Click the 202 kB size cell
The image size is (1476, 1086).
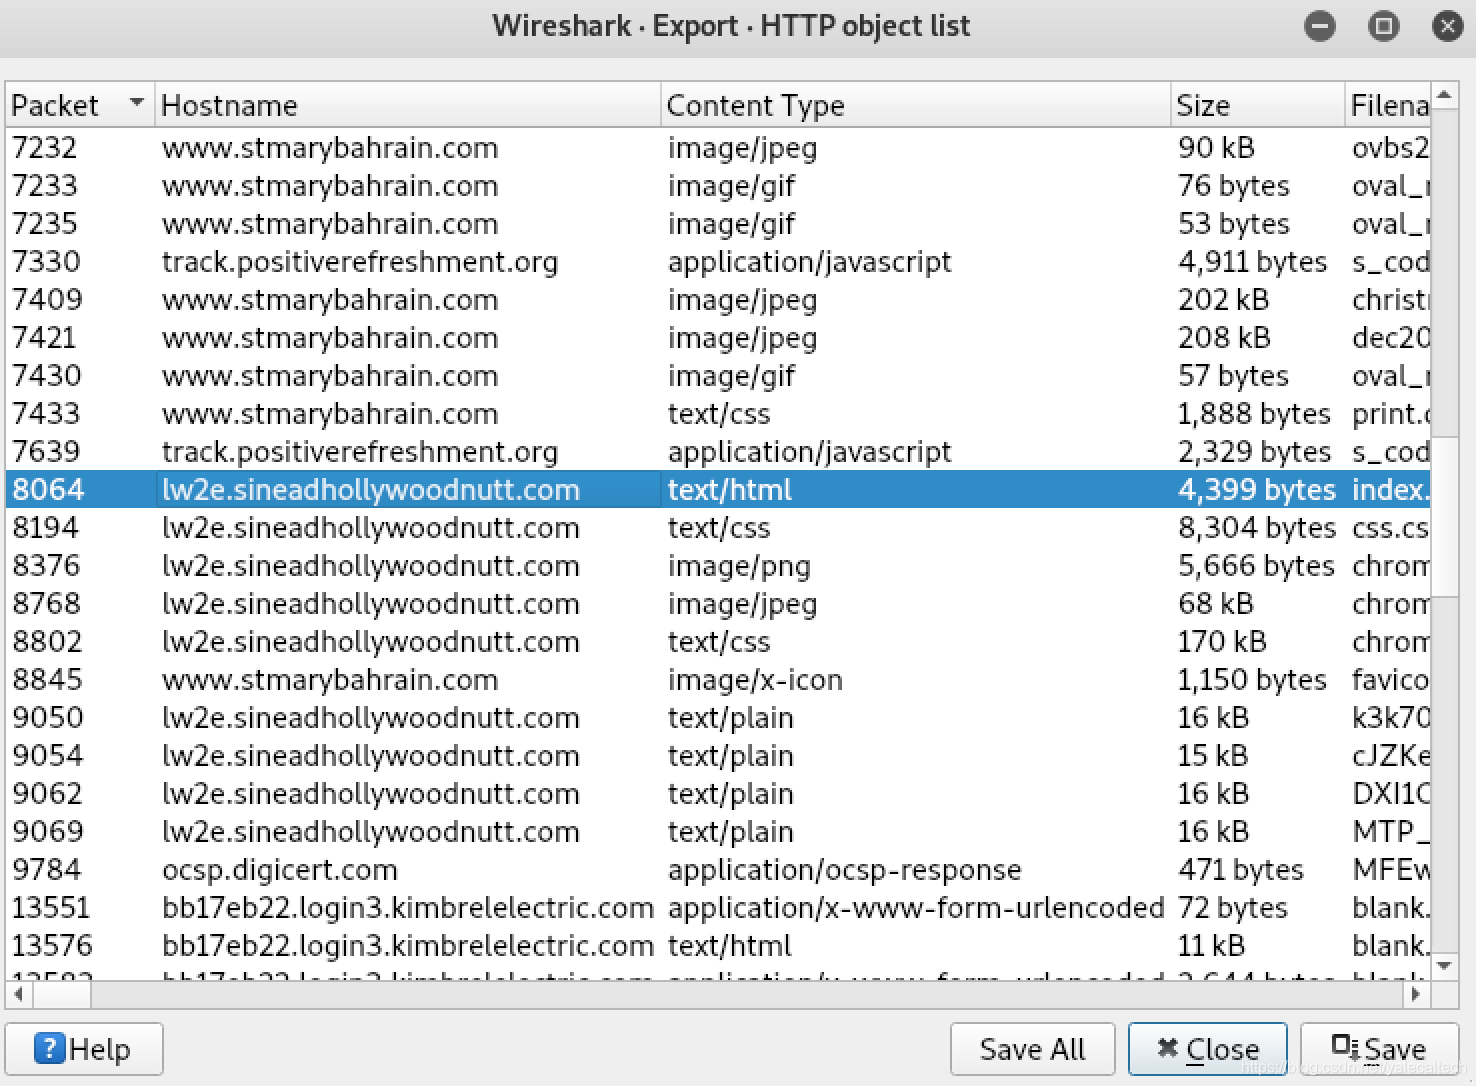click(x=1223, y=299)
